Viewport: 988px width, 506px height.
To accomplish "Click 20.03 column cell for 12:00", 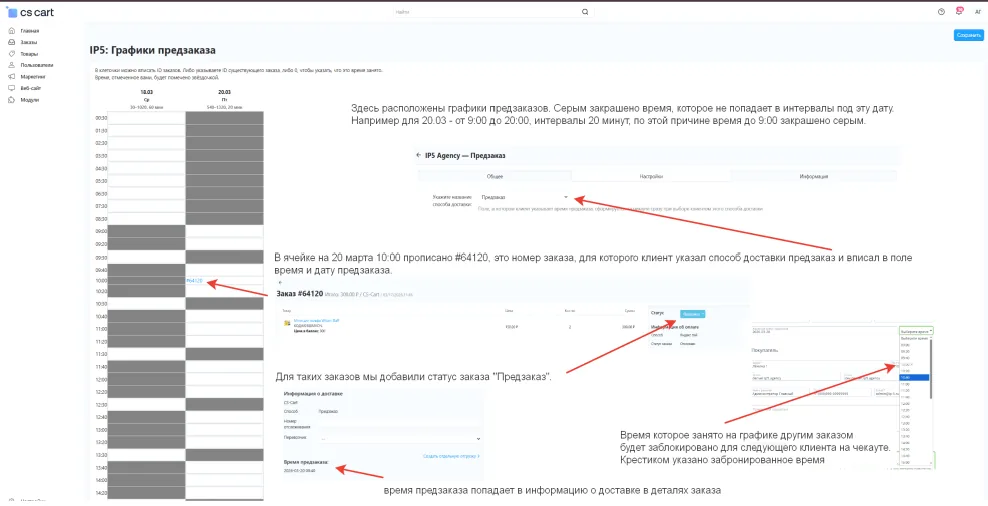I will click(x=224, y=379).
